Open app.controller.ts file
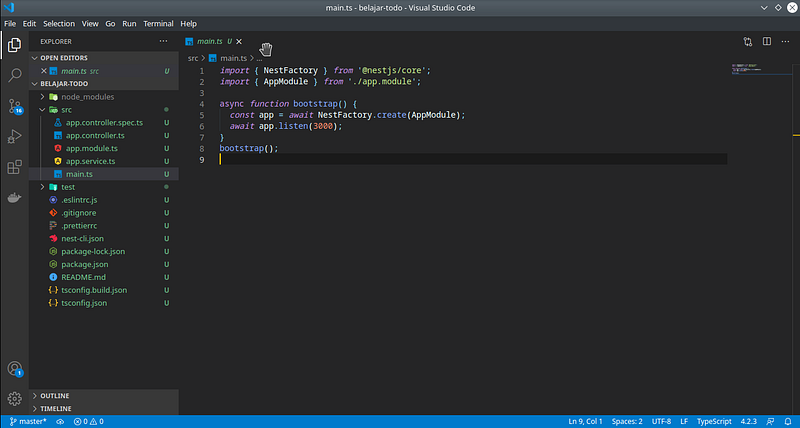The width and height of the screenshot is (800, 428). click(104, 135)
